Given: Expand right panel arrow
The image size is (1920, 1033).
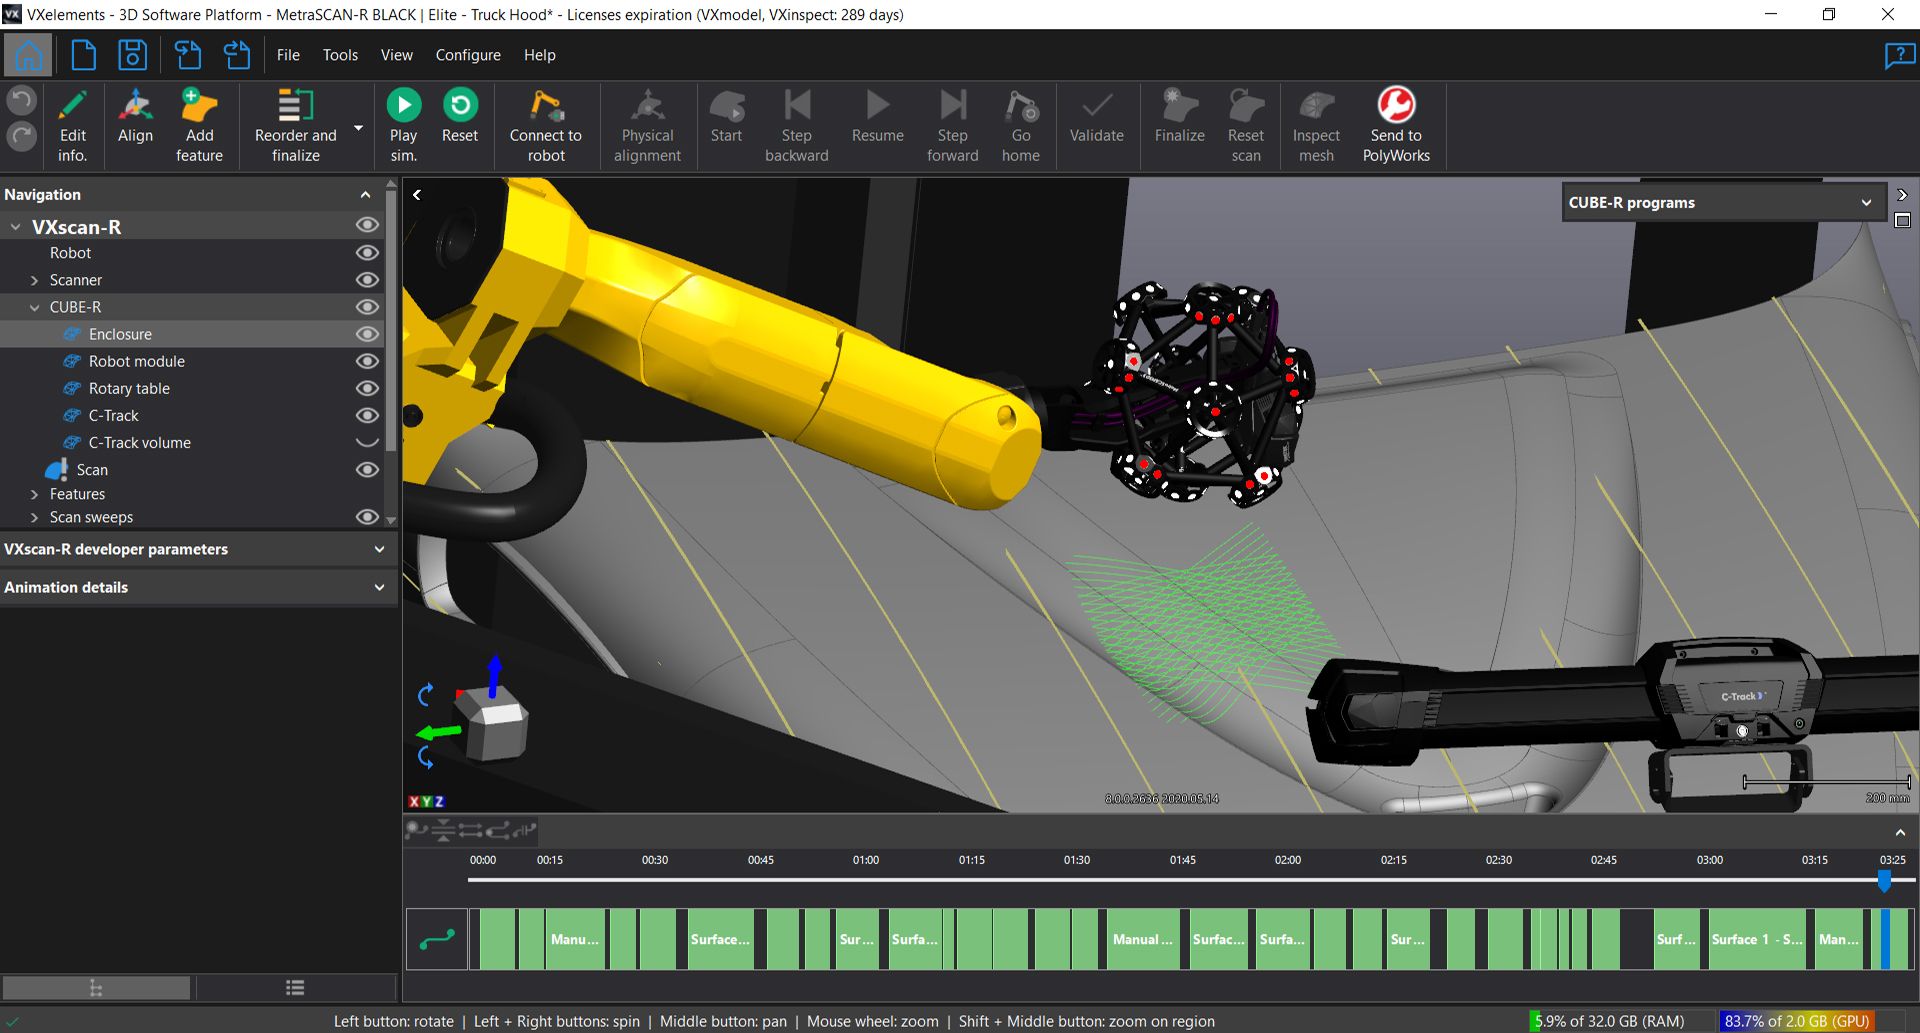Looking at the screenshot, I should (x=1902, y=195).
